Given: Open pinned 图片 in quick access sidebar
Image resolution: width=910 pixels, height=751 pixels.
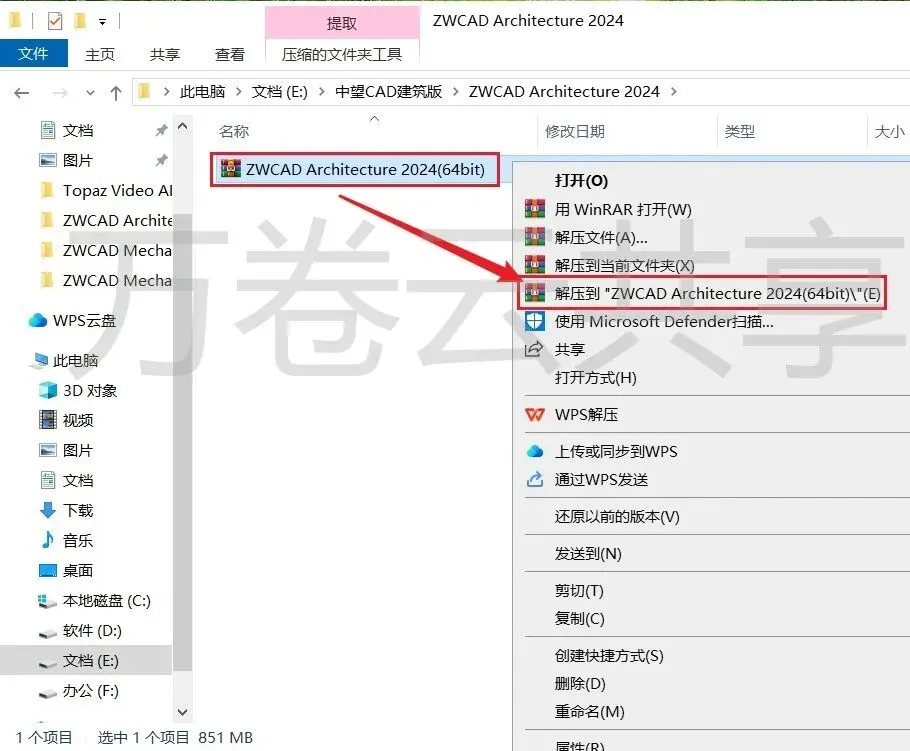Looking at the screenshot, I should click(x=78, y=160).
